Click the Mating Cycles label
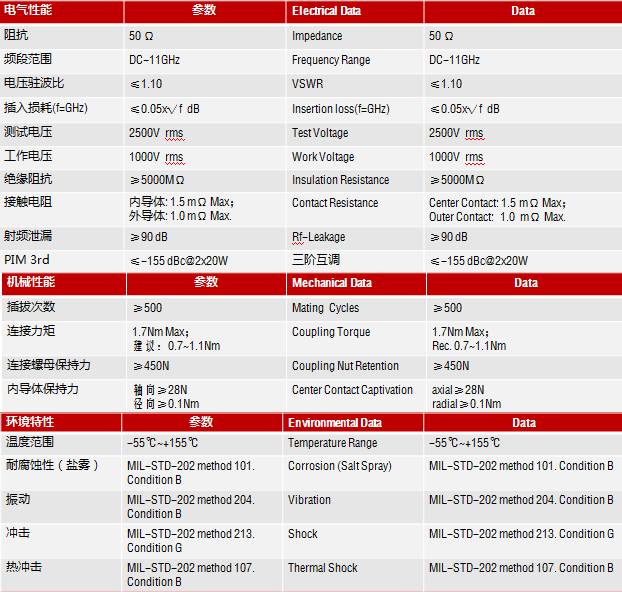The width and height of the screenshot is (622, 592). click(325, 308)
